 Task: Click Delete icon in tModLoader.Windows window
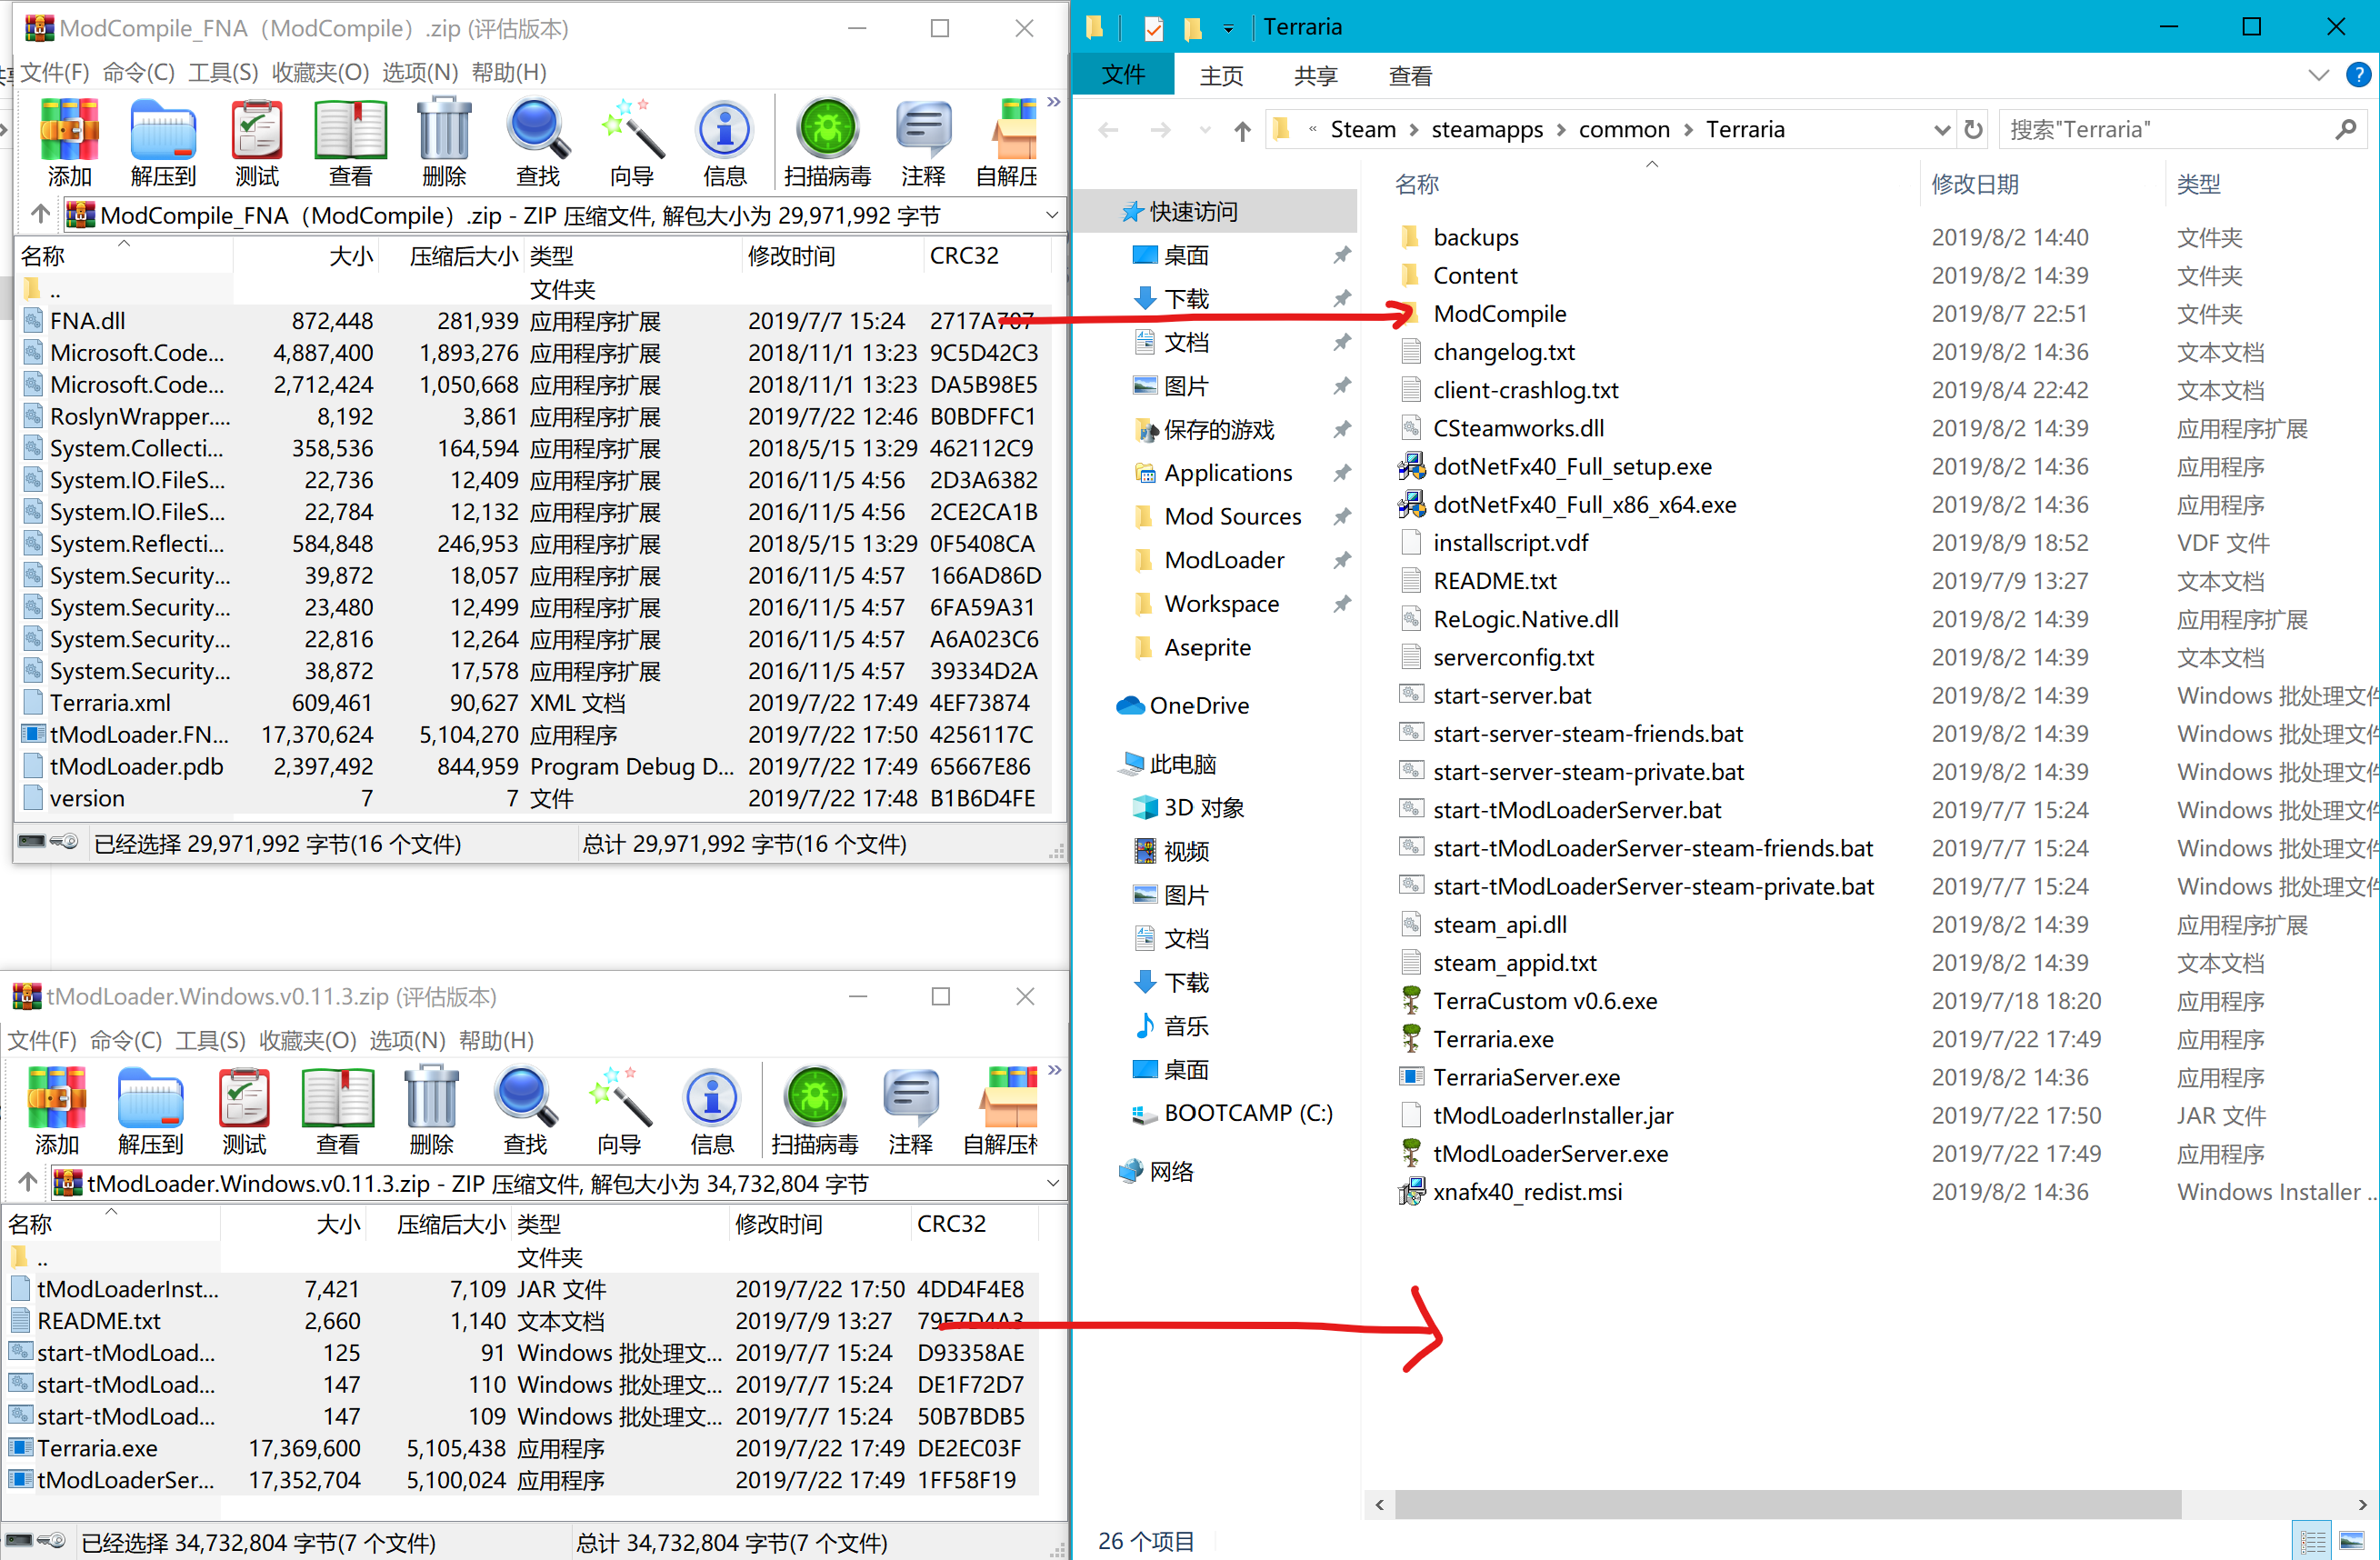[431, 1110]
